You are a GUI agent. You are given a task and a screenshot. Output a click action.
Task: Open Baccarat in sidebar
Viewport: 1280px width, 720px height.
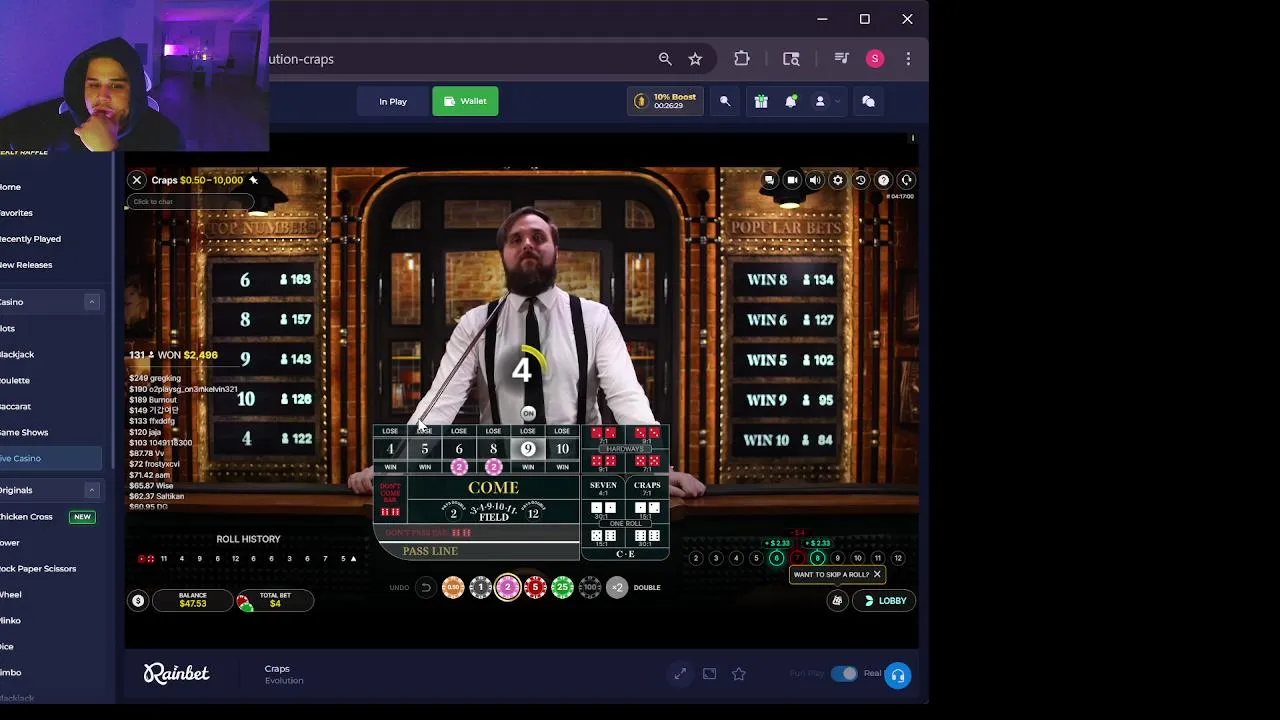click(15, 406)
